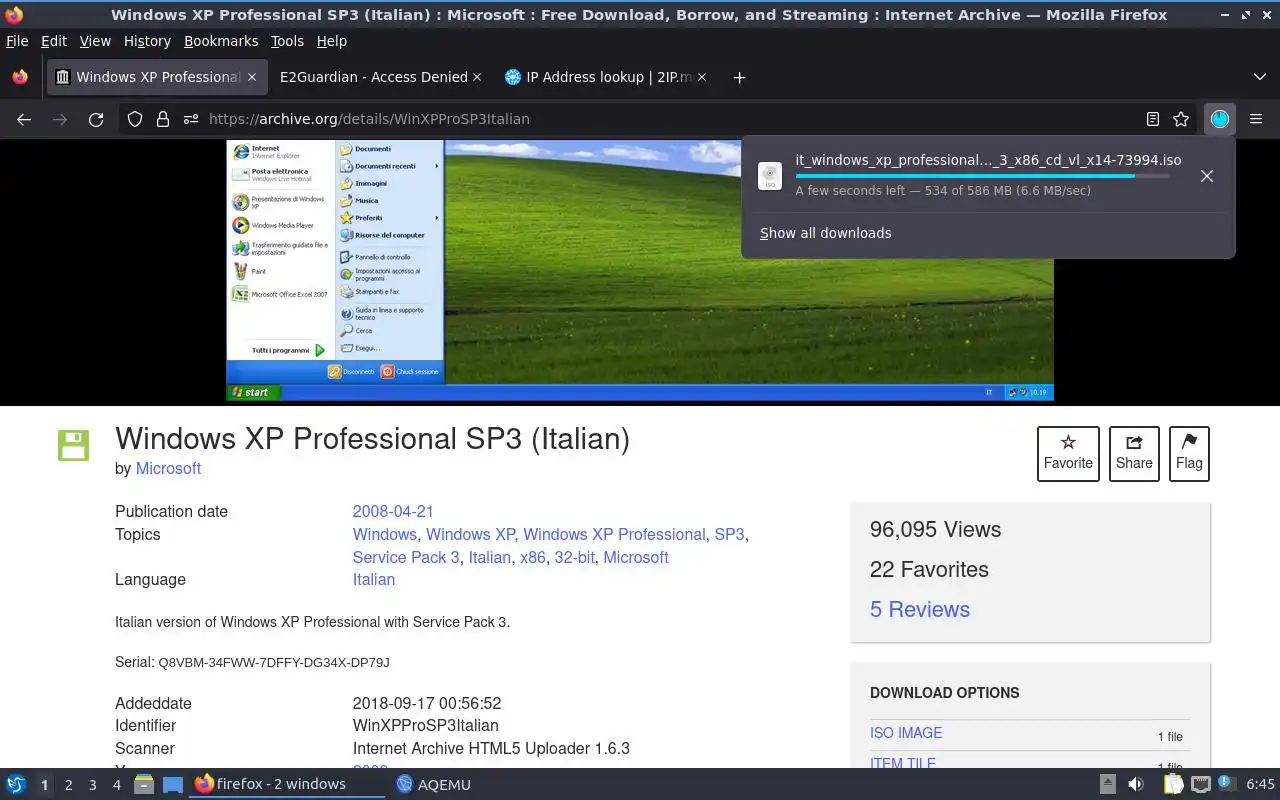Open file manager from the taskbar
The height and width of the screenshot is (800, 1280).
point(144,784)
